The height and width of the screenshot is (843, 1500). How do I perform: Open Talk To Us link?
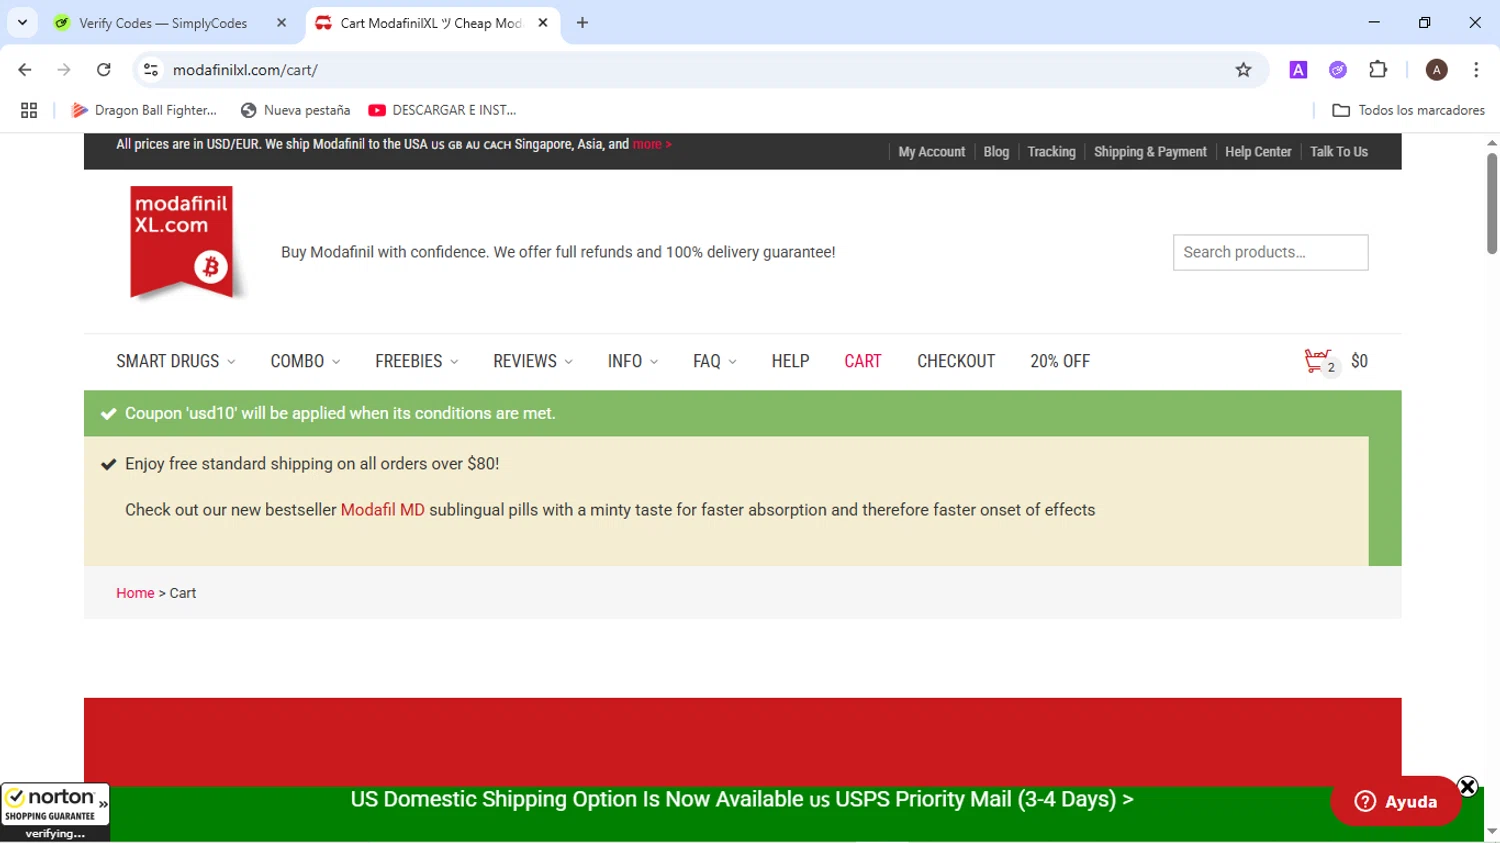coord(1339,152)
